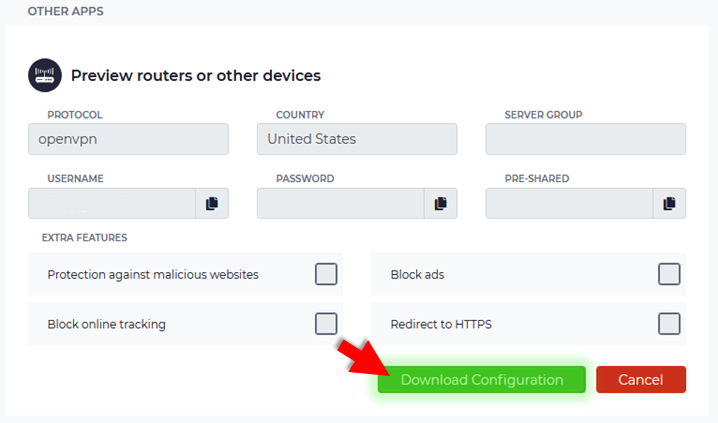Select the Pre-Shared key field
Viewport: 718px width, 423px height.
569,203
